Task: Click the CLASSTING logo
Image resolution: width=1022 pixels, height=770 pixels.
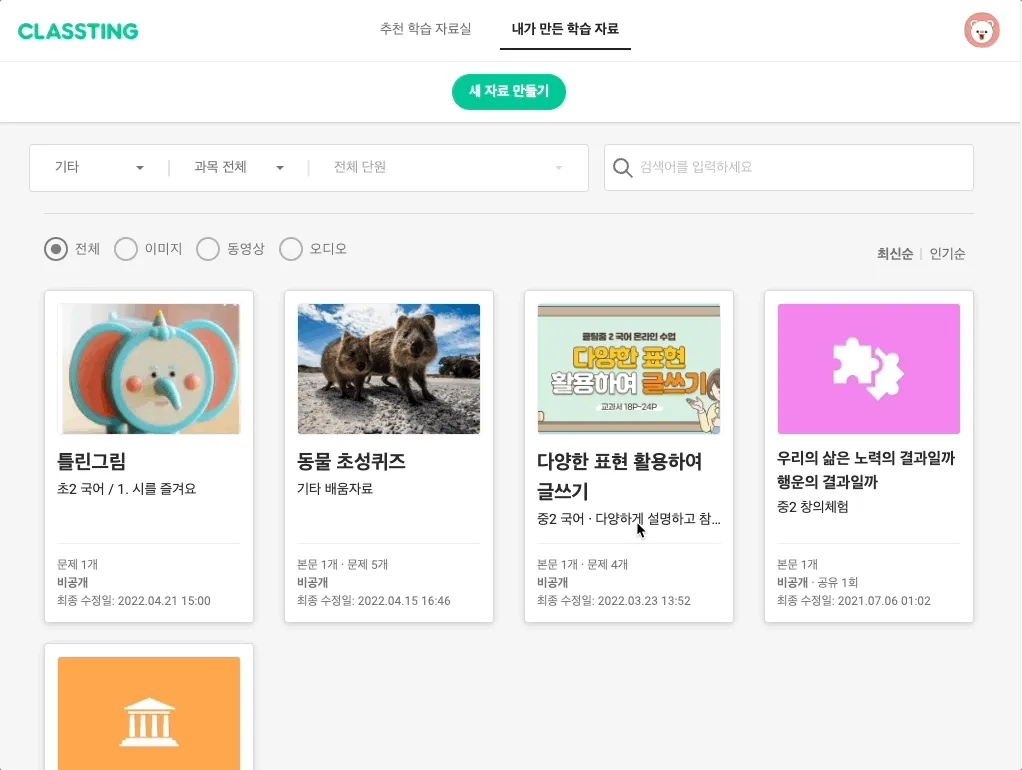Action: click(78, 31)
